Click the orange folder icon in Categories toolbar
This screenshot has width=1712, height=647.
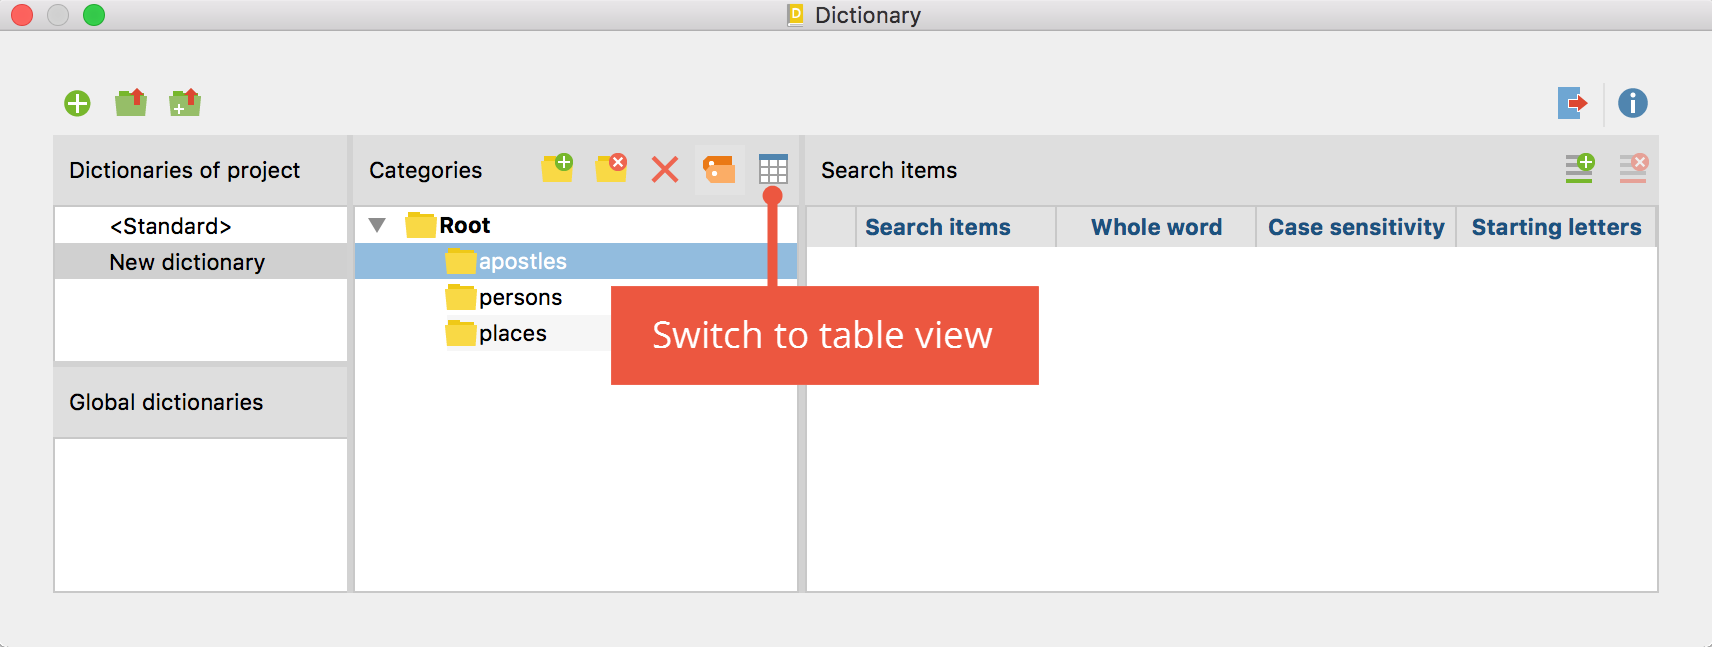click(719, 169)
